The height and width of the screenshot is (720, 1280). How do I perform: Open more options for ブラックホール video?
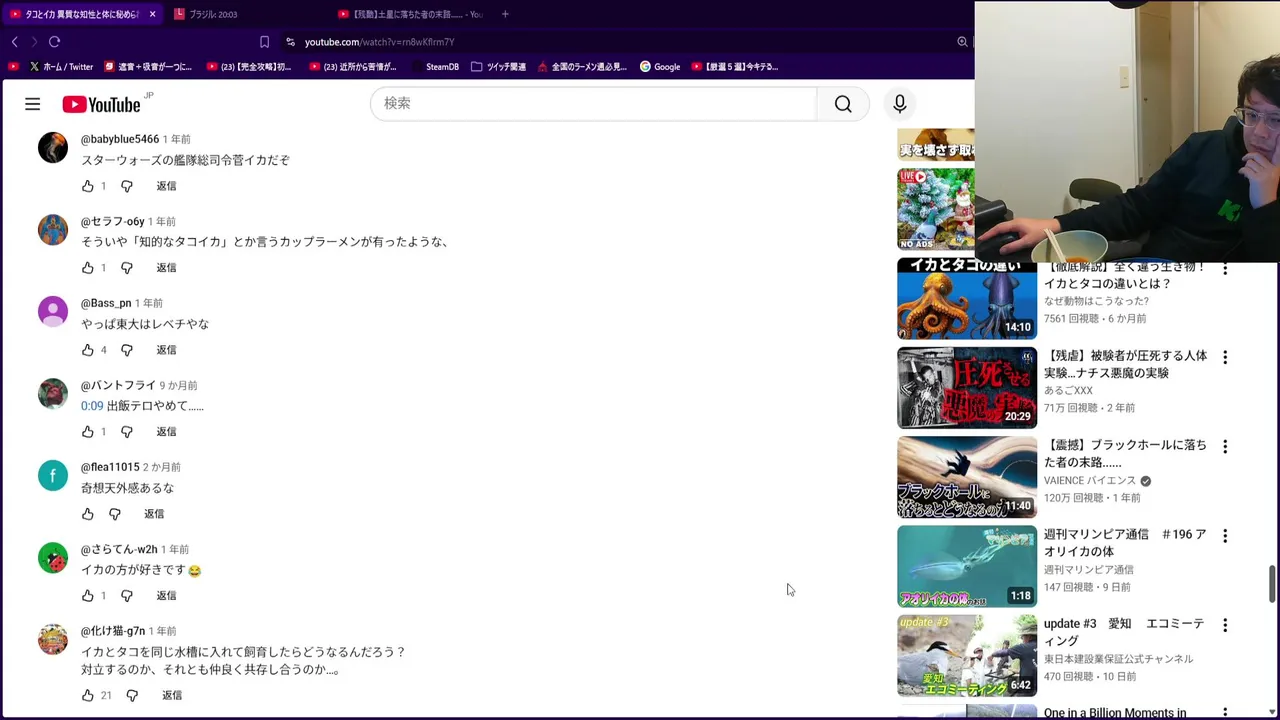[1225, 446]
